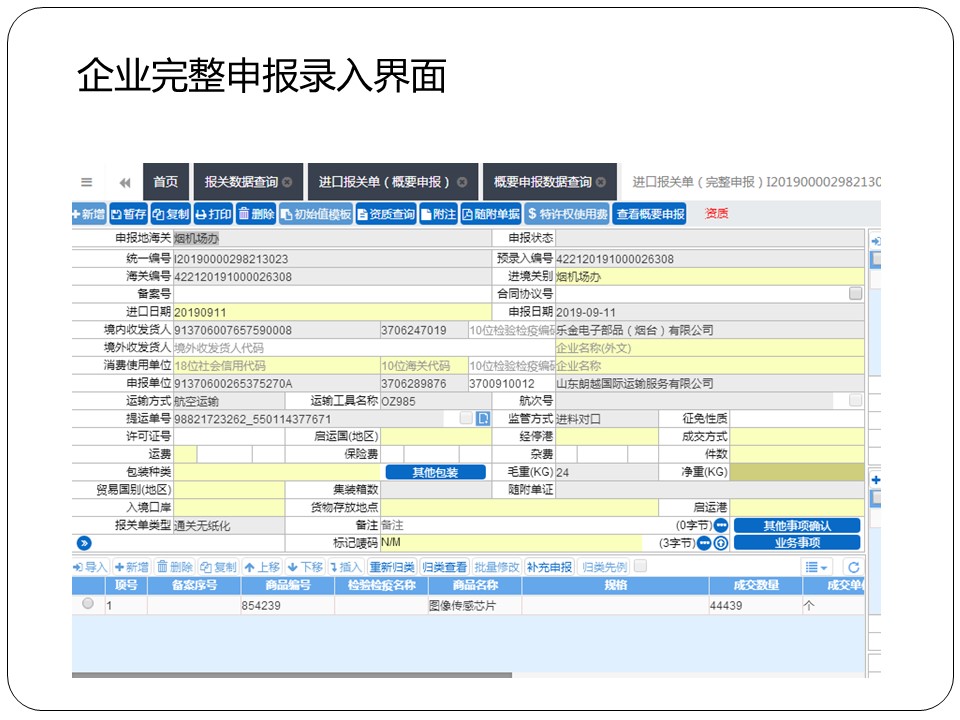Image resolution: width=960 pixels, height=720 pixels.
Task: Click the 其他包装 button
Action: click(435, 472)
